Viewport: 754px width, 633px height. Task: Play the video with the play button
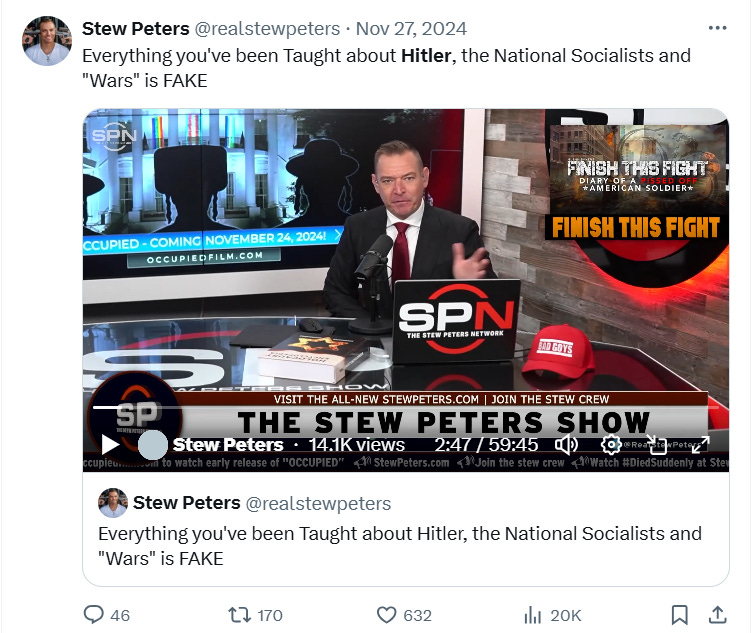tap(110, 444)
